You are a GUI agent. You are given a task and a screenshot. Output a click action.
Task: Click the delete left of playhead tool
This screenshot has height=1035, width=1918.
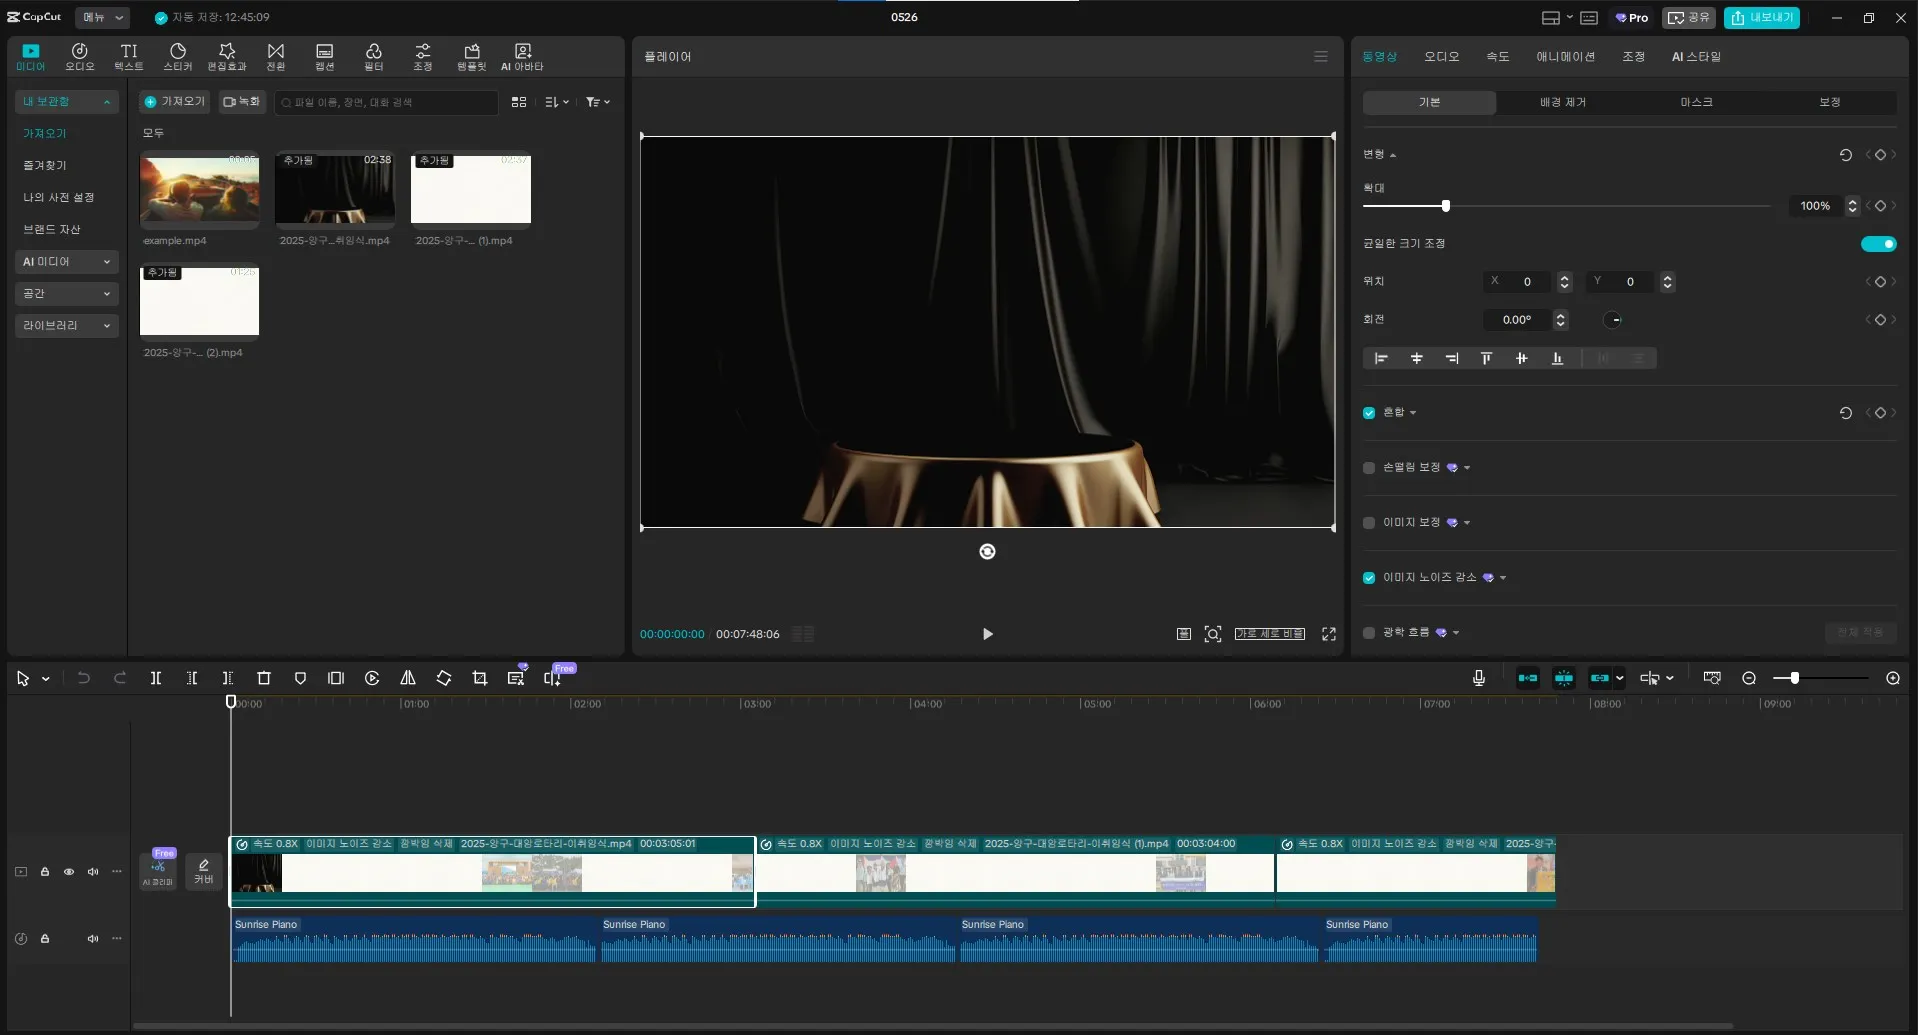tap(192, 678)
